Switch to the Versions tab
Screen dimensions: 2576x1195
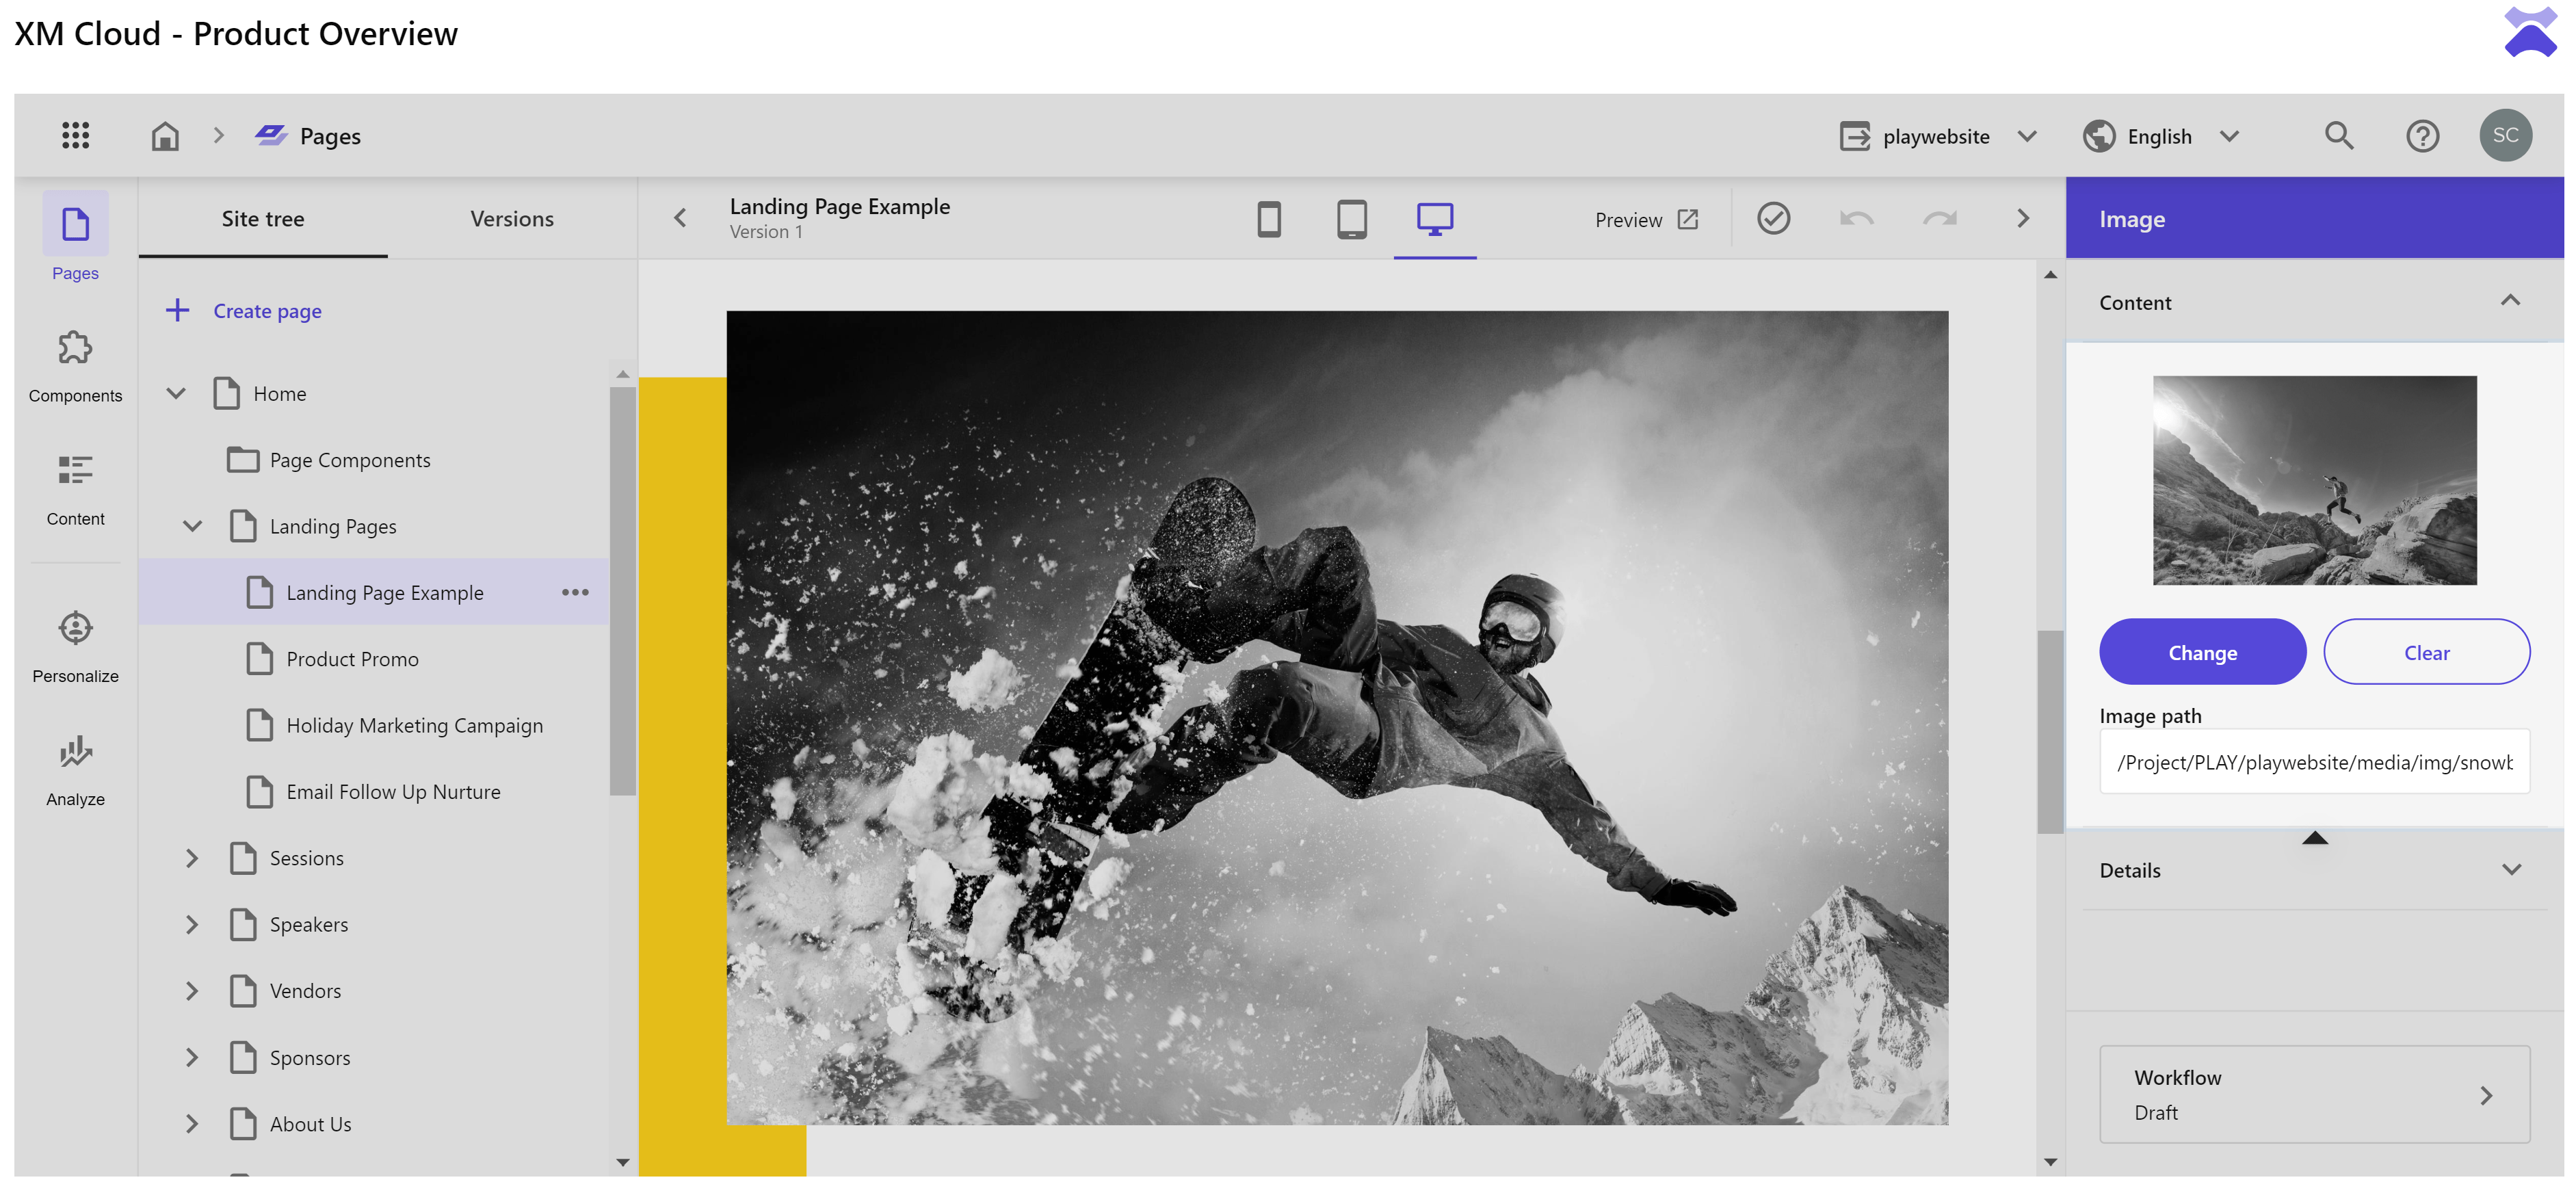point(511,218)
